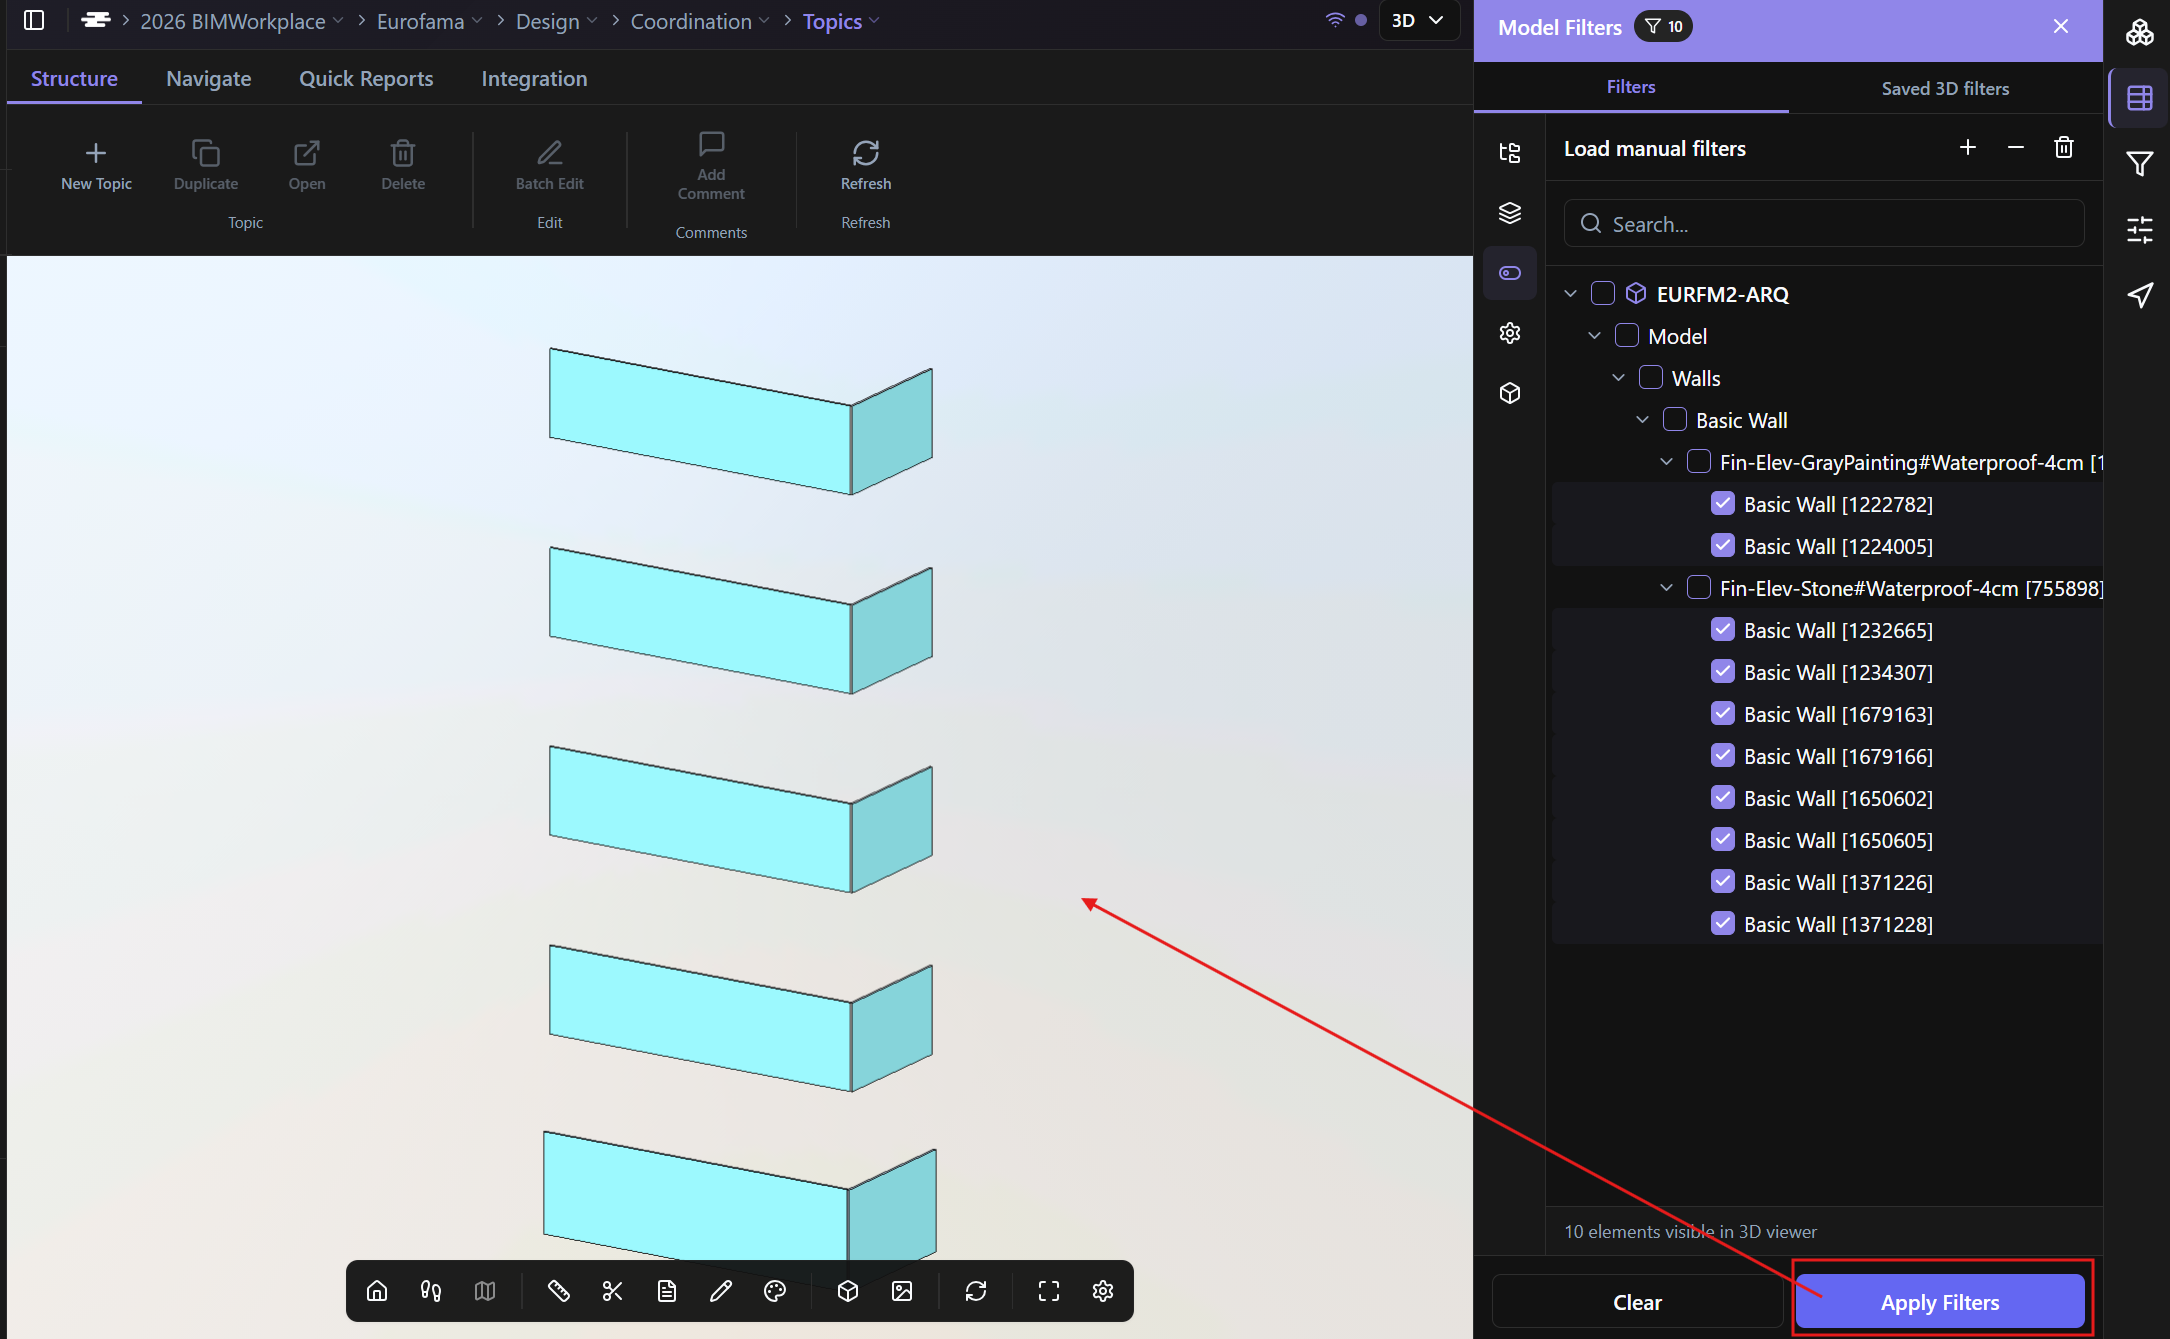Viewport: 2170px width, 1339px height.
Task: Select the markup pencil tool
Action: tap(721, 1291)
